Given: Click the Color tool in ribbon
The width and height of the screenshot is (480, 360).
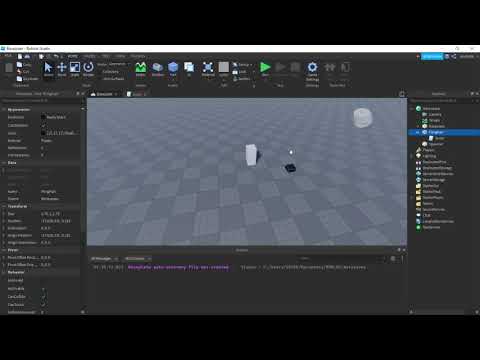Looking at the screenshot, I should (224, 69).
